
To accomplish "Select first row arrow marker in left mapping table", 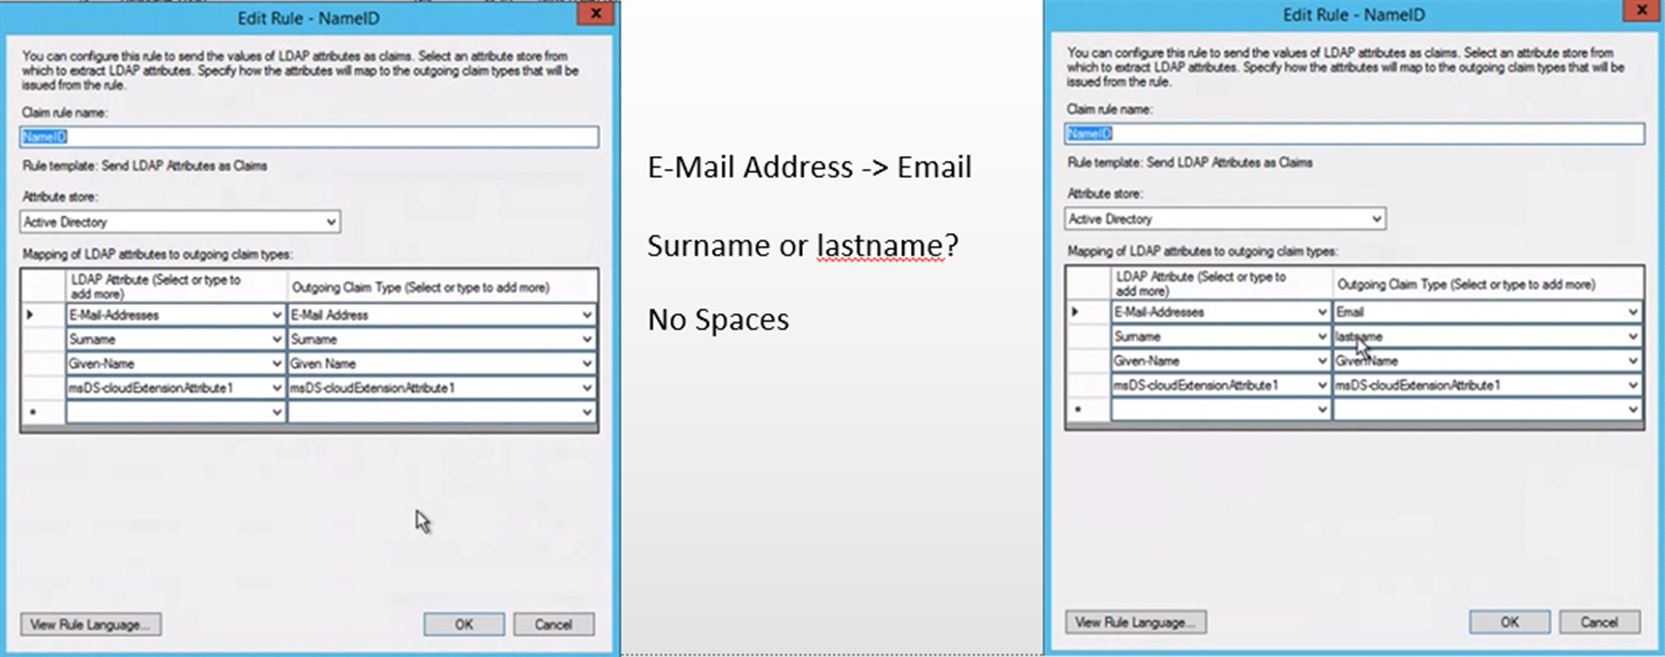I will (x=31, y=315).
